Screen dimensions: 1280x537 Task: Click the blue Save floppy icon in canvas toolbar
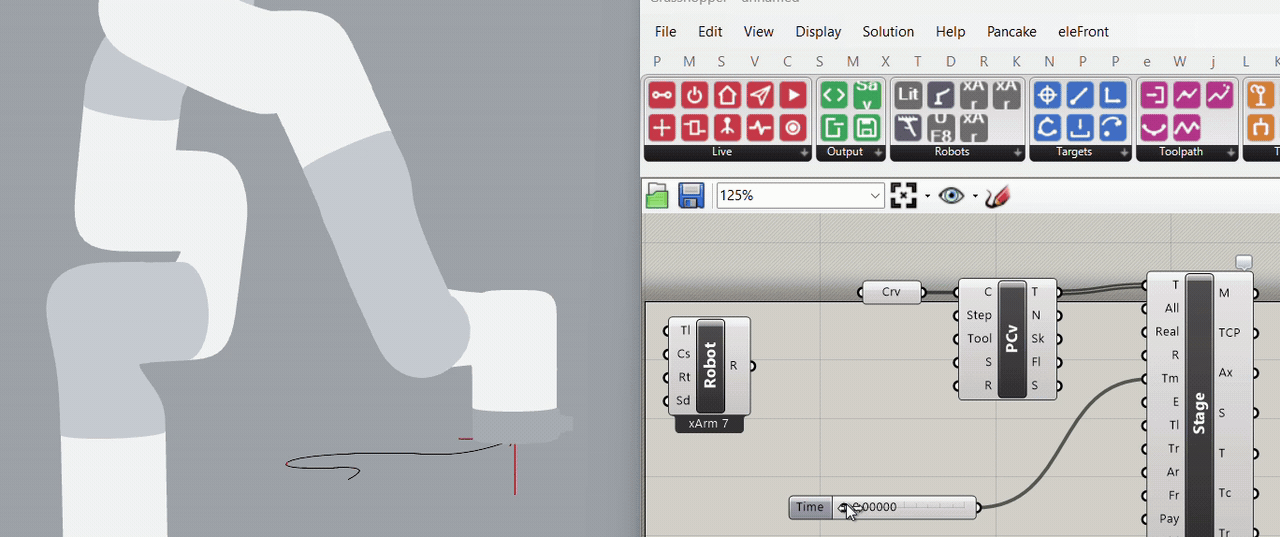click(x=691, y=196)
